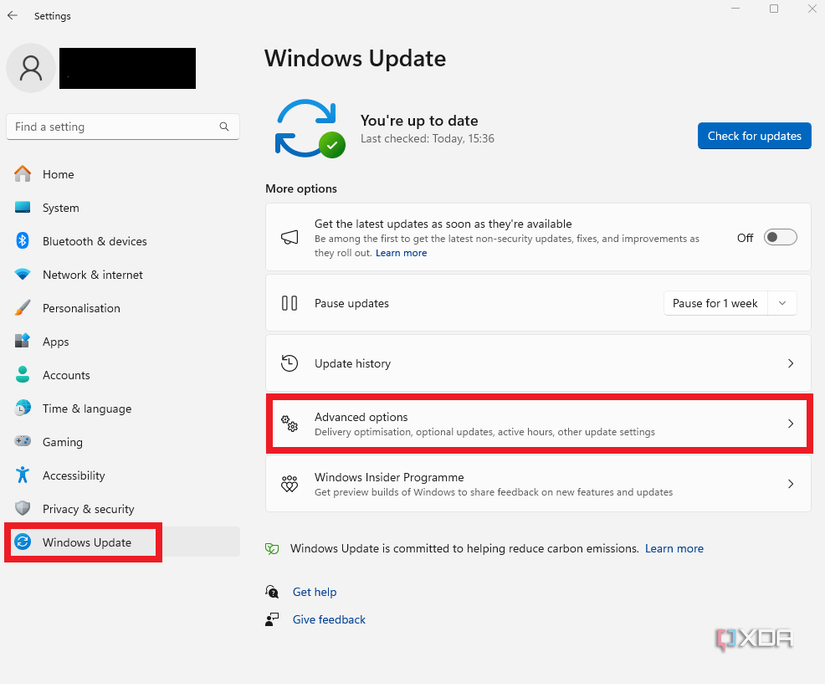
Task: Click the user profile avatar
Action: click(31, 68)
